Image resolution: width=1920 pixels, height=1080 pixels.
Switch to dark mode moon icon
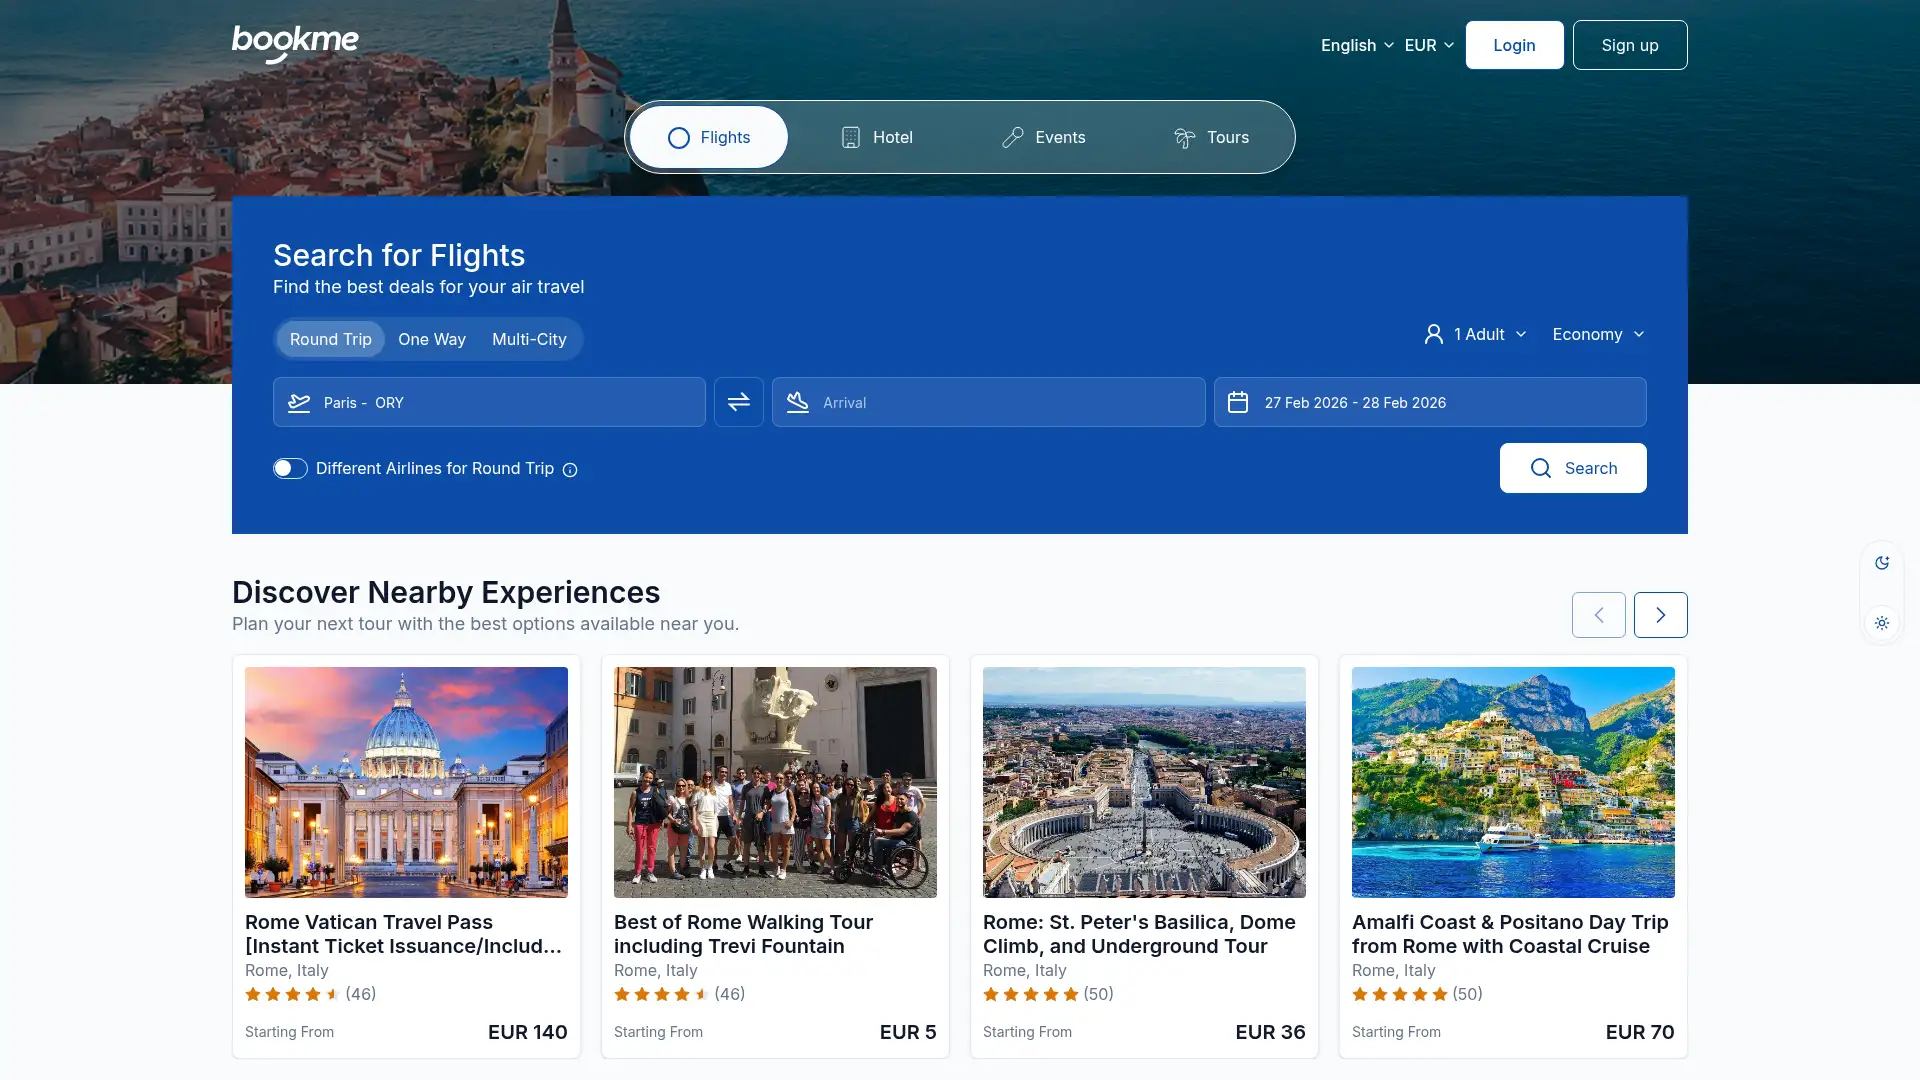pos(1882,563)
